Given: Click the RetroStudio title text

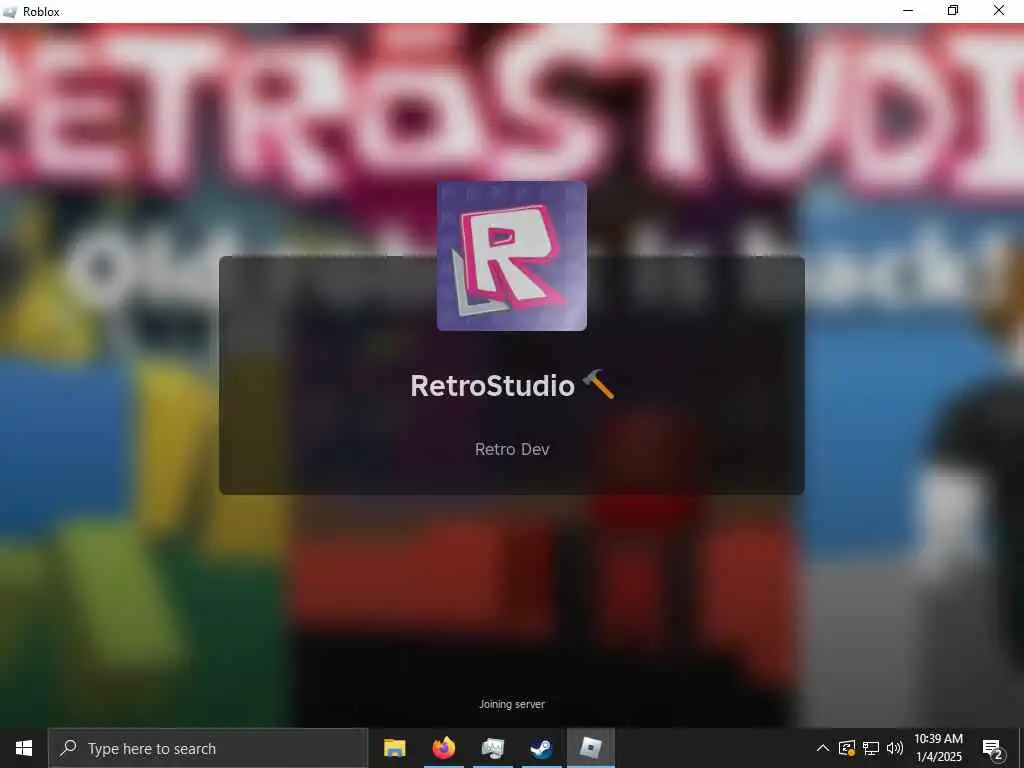Looking at the screenshot, I should point(492,386).
